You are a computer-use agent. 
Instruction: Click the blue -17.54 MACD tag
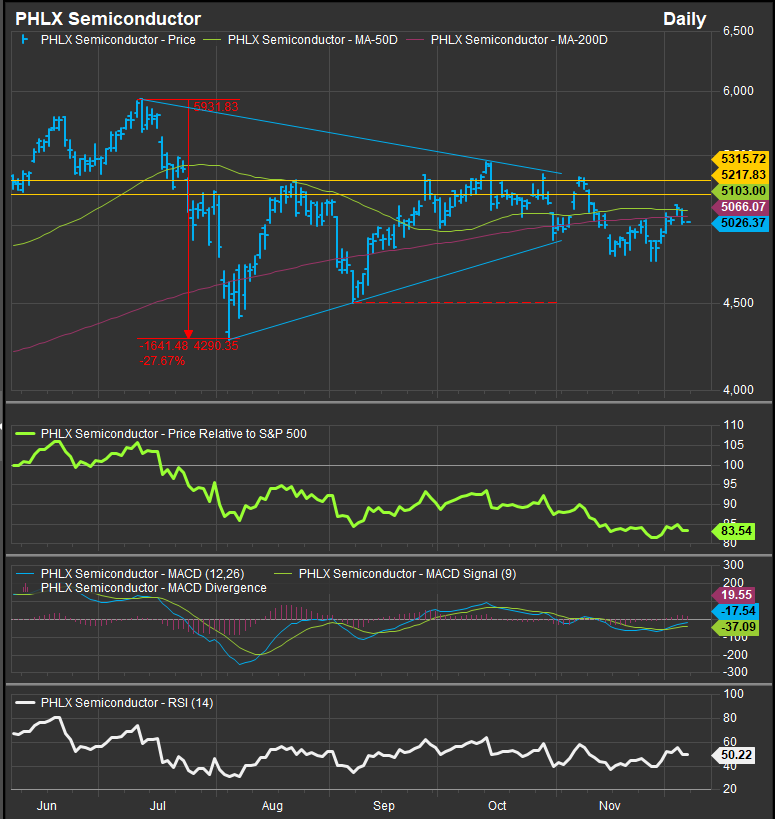point(735,611)
